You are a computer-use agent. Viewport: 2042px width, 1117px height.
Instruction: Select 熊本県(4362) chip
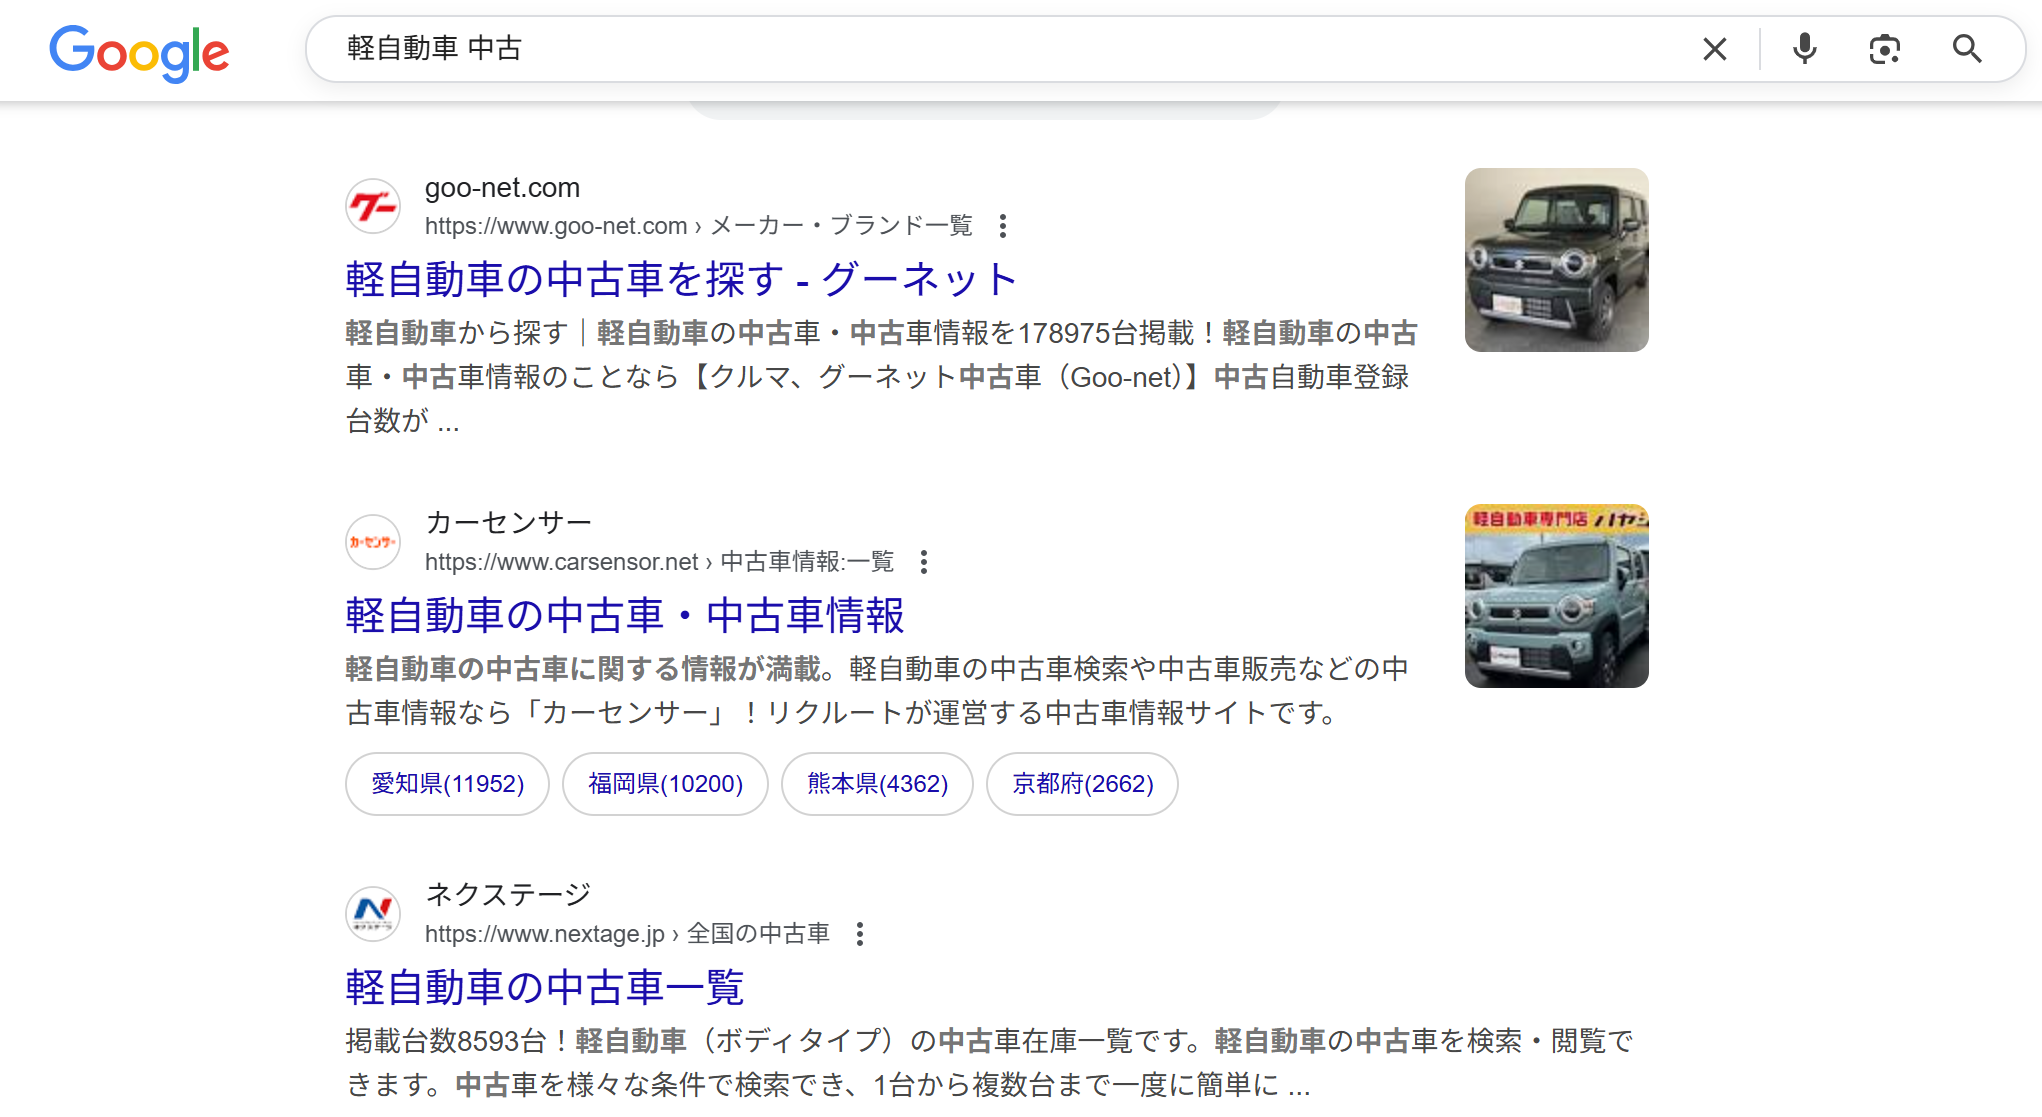[x=877, y=784]
